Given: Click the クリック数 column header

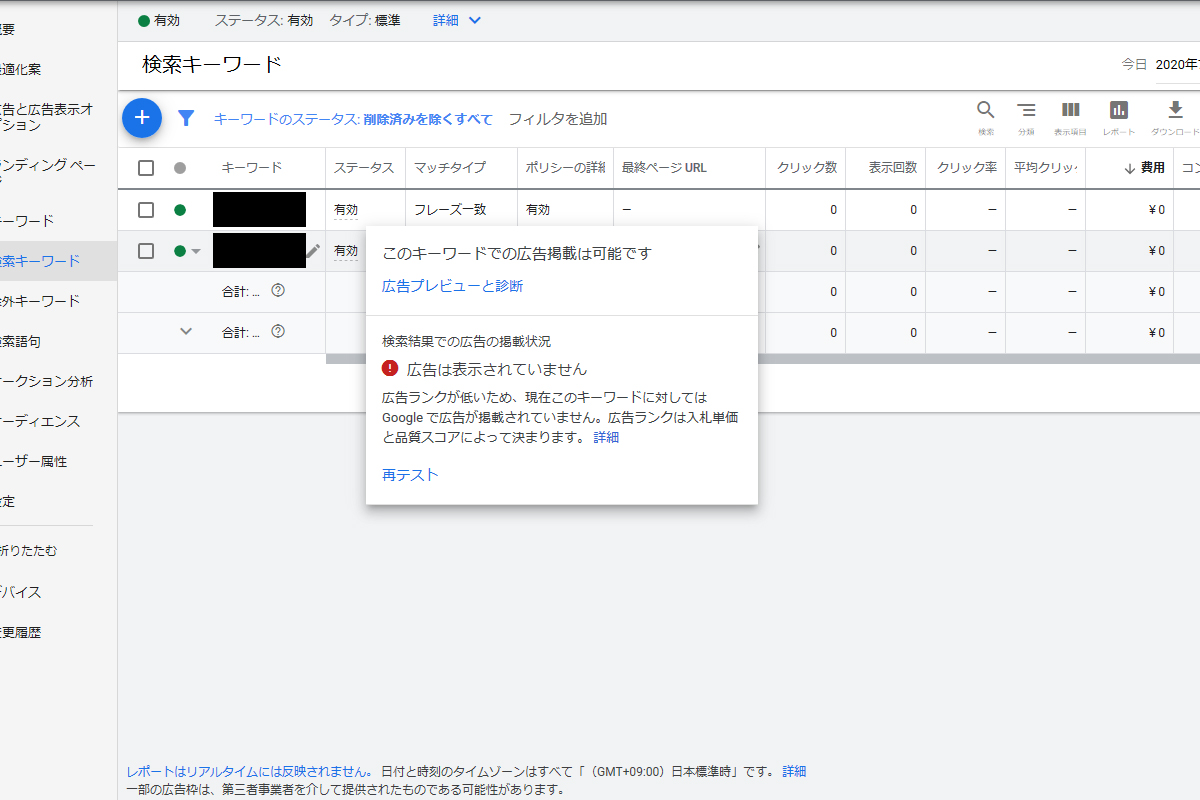Looking at the screenshot, I should click(x=807, y=168).
